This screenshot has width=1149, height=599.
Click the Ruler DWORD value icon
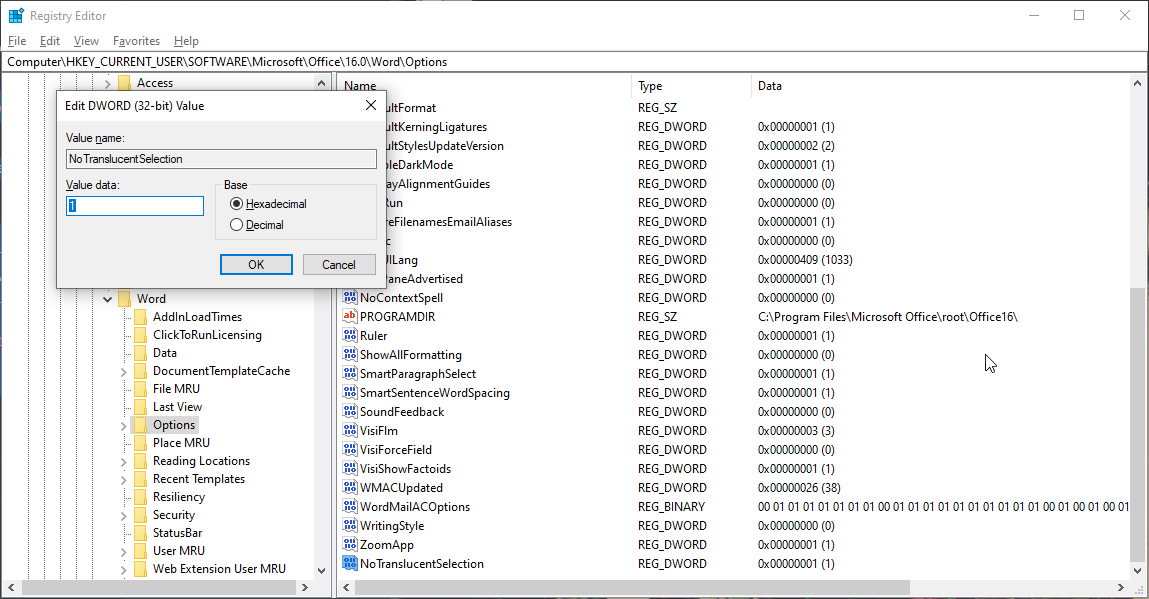click(350, 336)
